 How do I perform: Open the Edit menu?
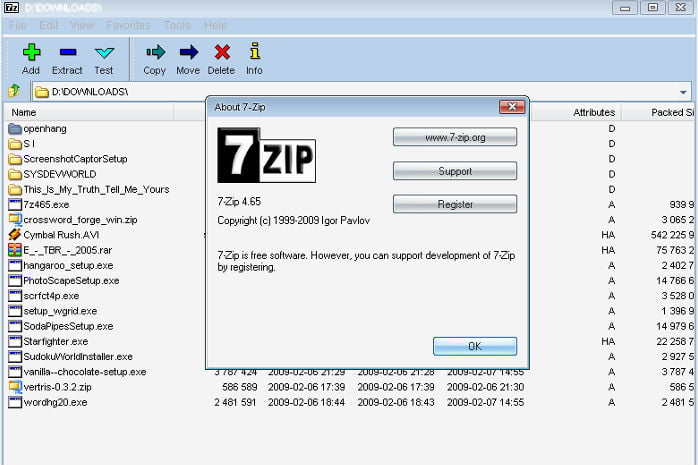(49, 25)
